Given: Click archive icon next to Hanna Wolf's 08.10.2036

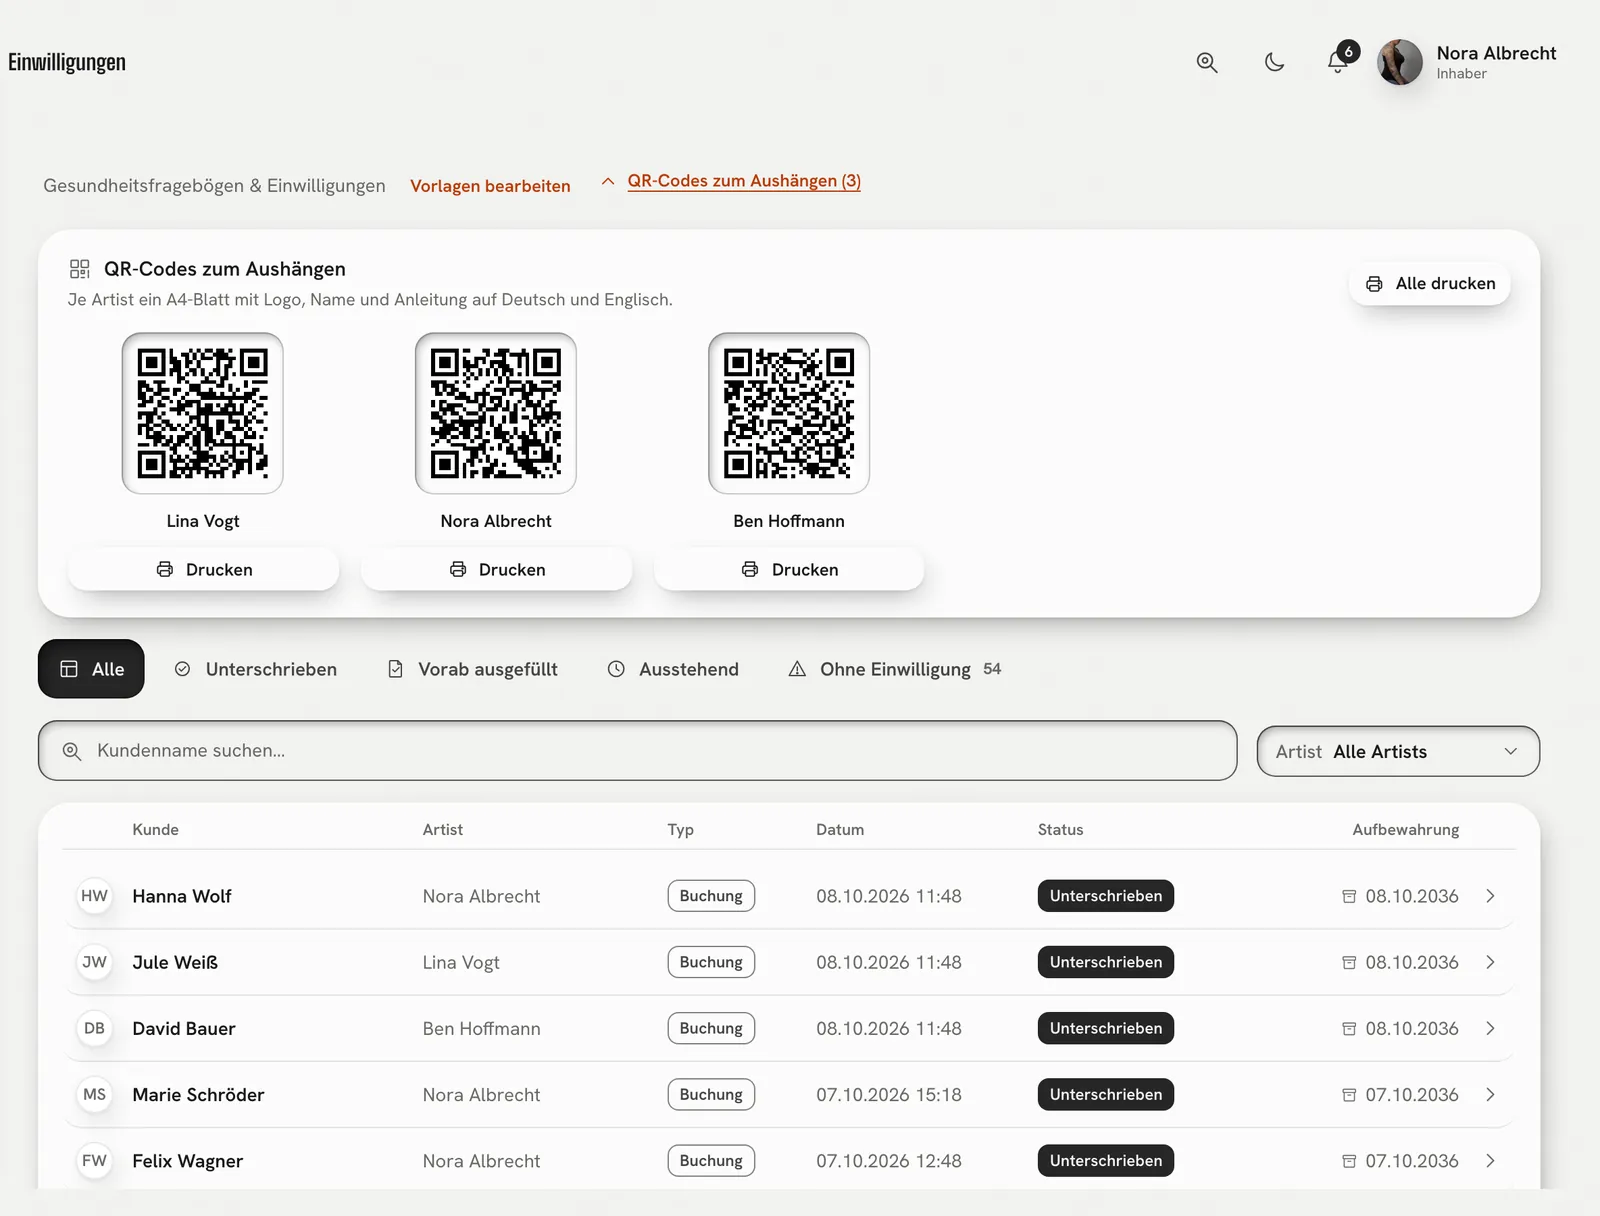Looking at the screenshot, I should (x=1349, y=896).
